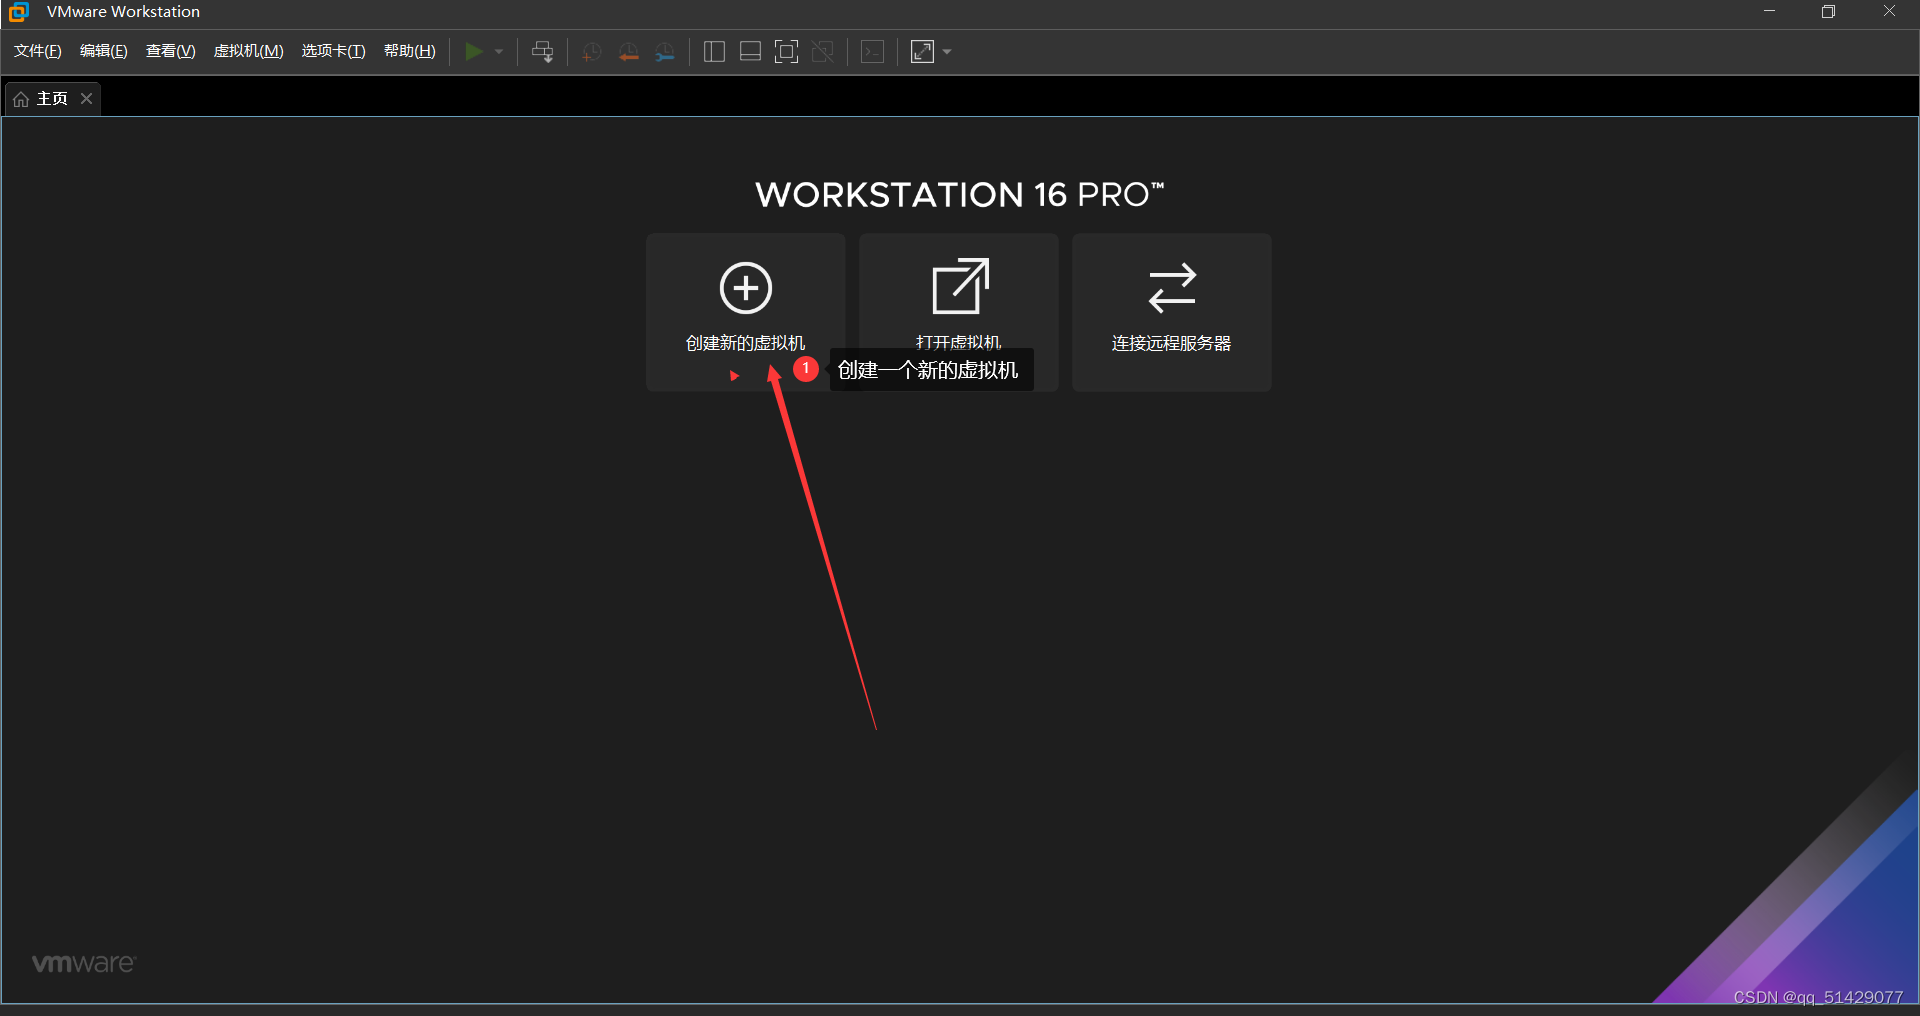Toggle the library sidebar view icon
The width and height of the screenshot is (1920, 1016).
[x=714, y=52]
